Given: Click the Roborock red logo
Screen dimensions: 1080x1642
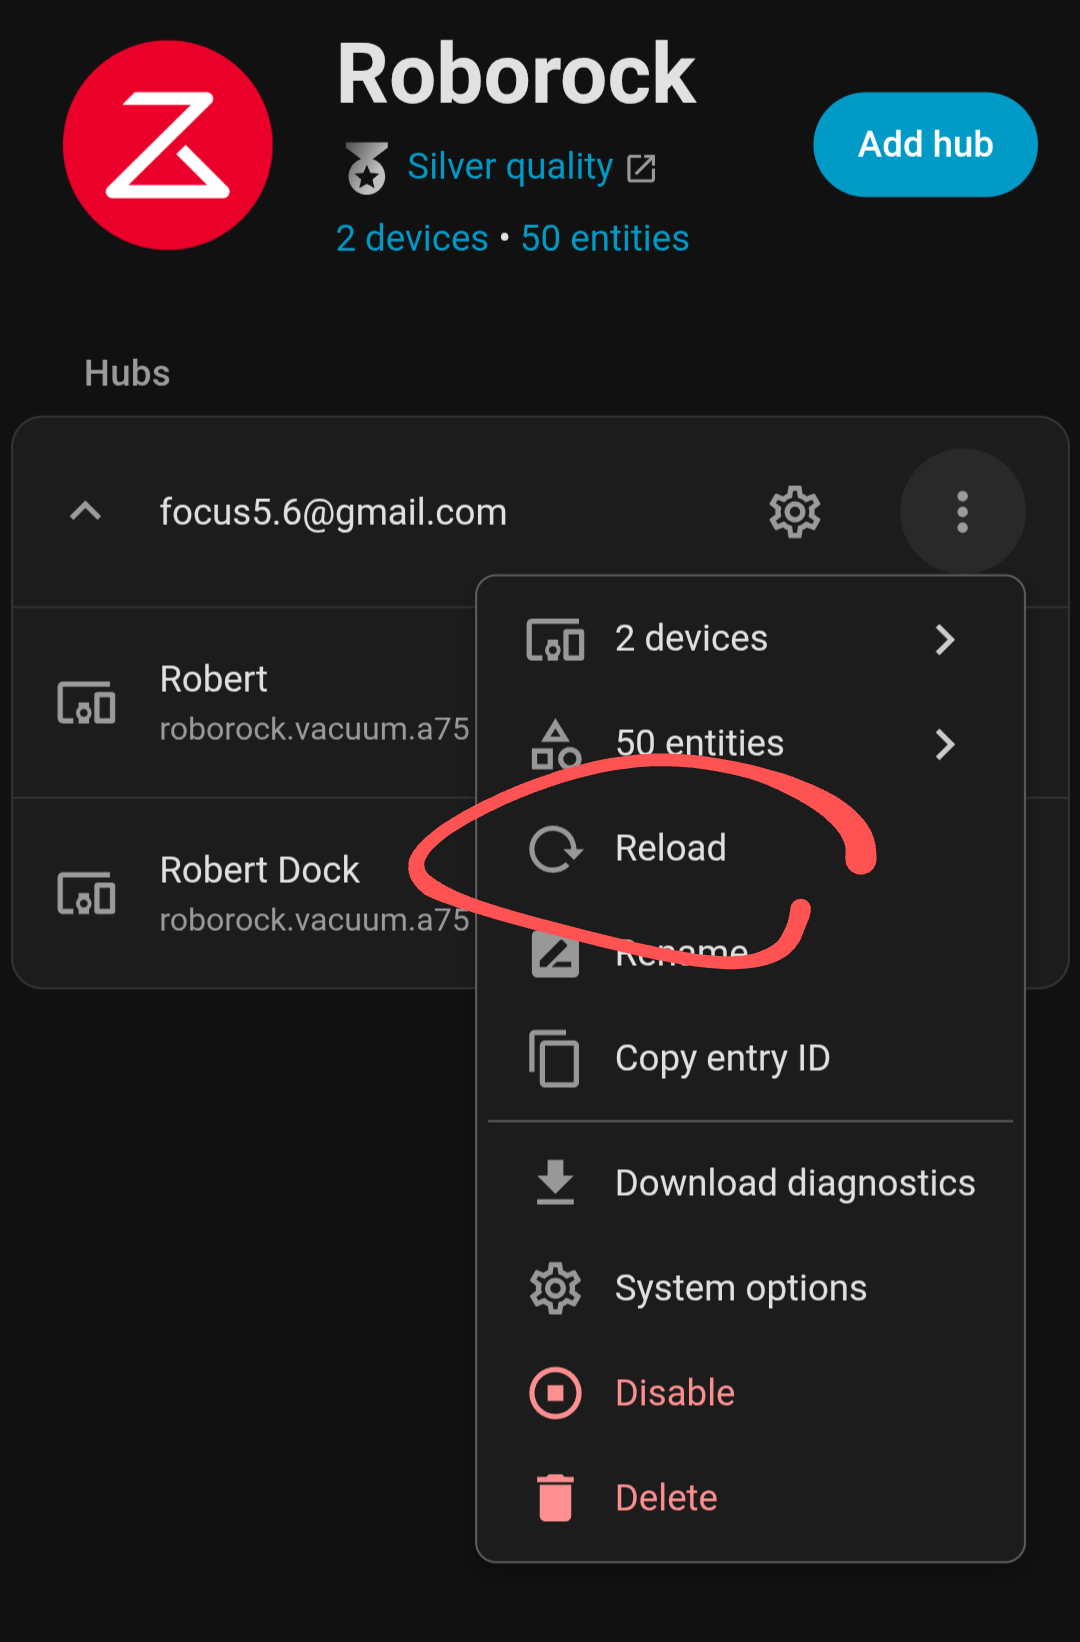Looking at the screenshot, I should (168, 146).
